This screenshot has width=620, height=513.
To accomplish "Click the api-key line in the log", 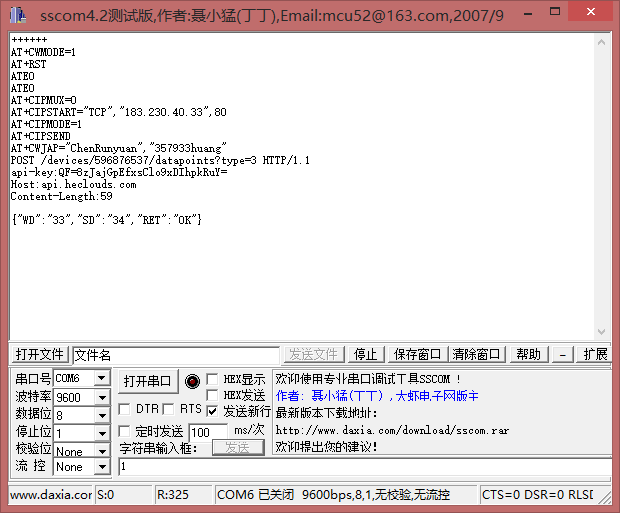I will pyautogui.click(x=119, y=172).
